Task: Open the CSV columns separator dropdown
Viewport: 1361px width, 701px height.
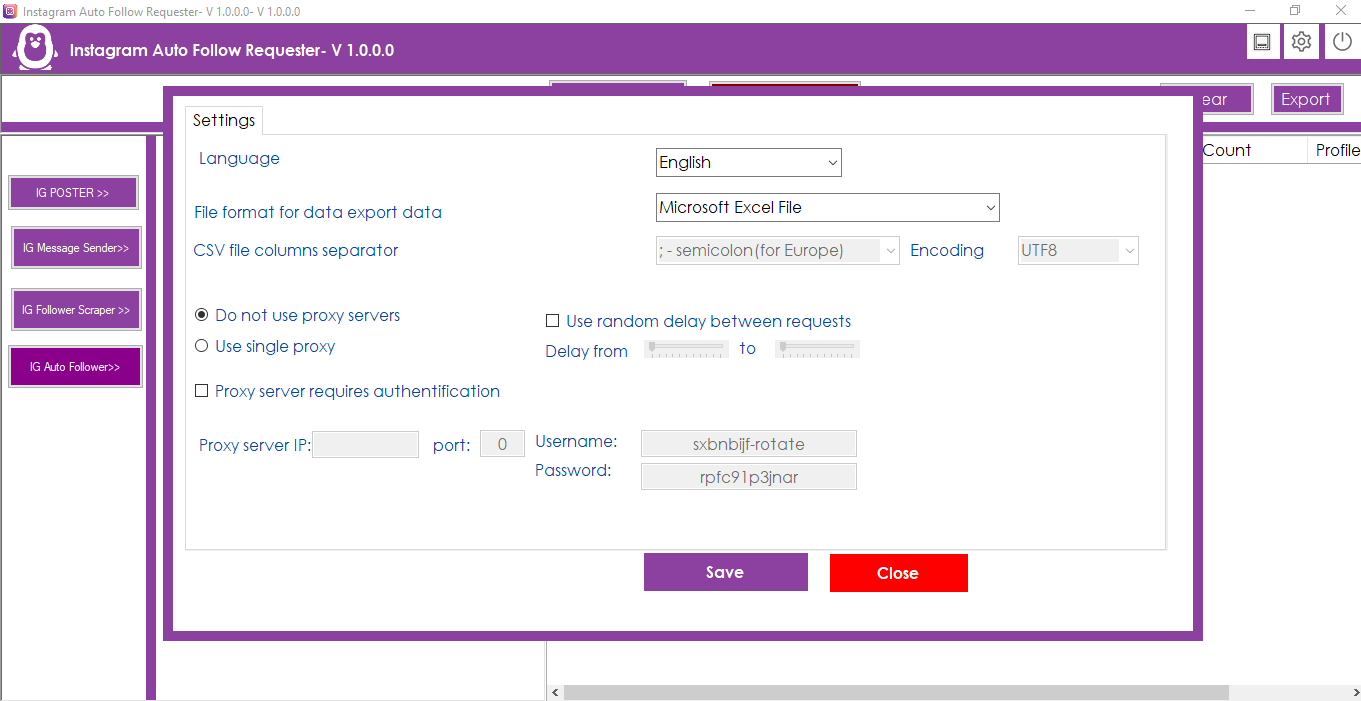Action: point(778,251)
